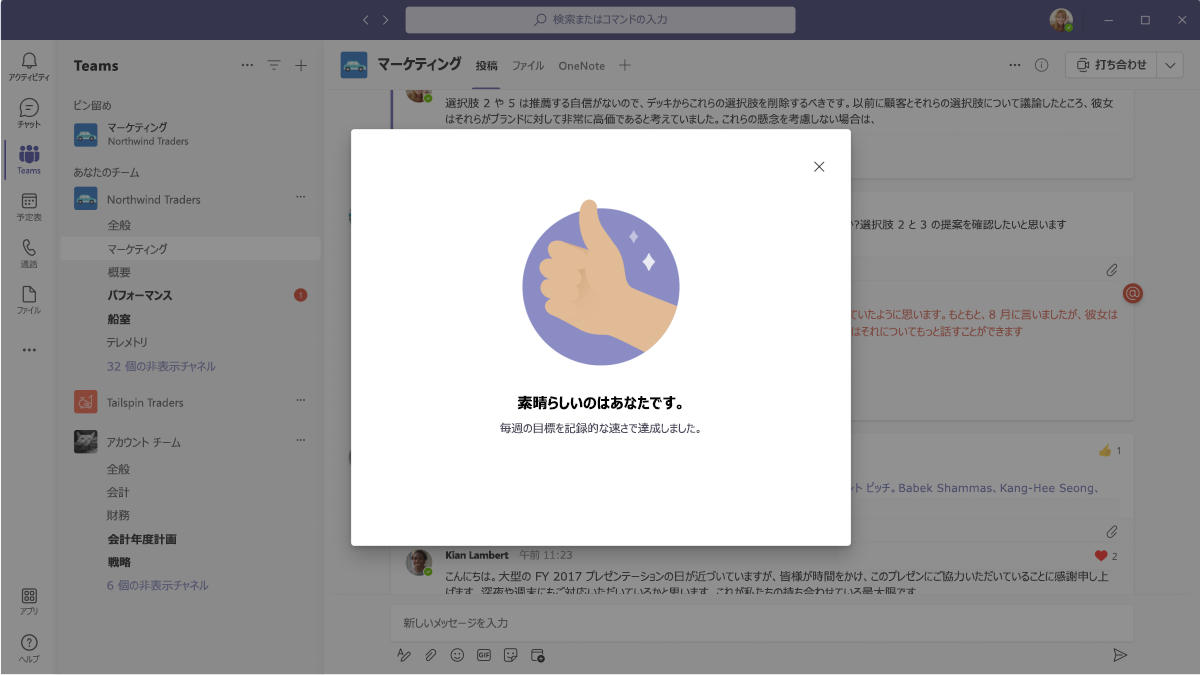Viewport: 1200px width, 675px height.
Task: Click the 'ピン留め' section heading
Action: [x=92, y=105]
